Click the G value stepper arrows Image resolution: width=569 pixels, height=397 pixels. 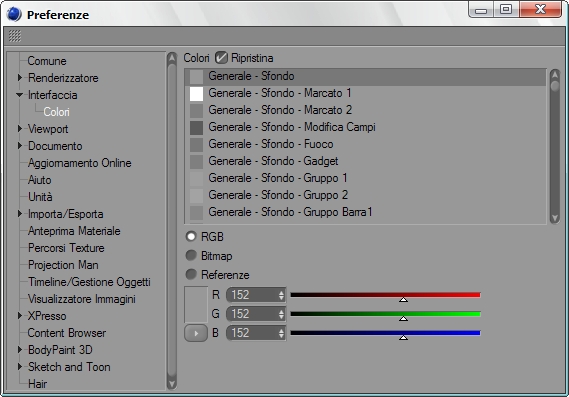tap(281, 314)
